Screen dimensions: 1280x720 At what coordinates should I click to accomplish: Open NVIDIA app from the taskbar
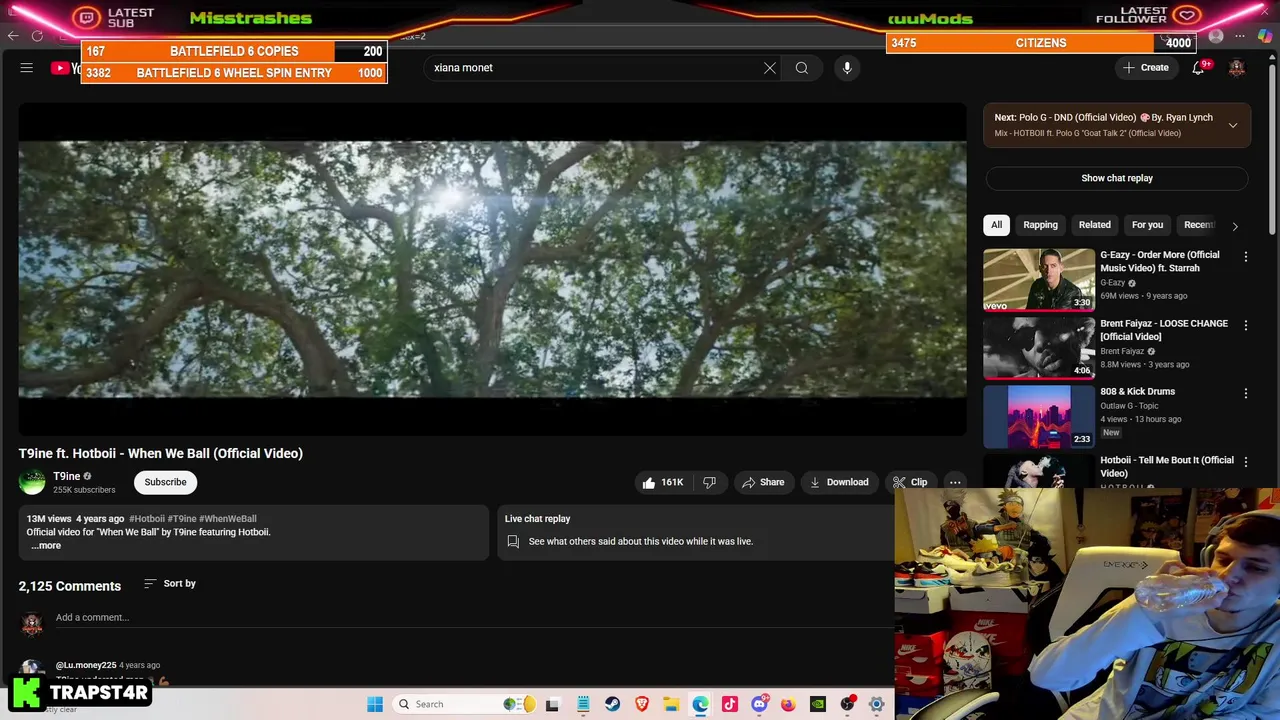point(818,704)
